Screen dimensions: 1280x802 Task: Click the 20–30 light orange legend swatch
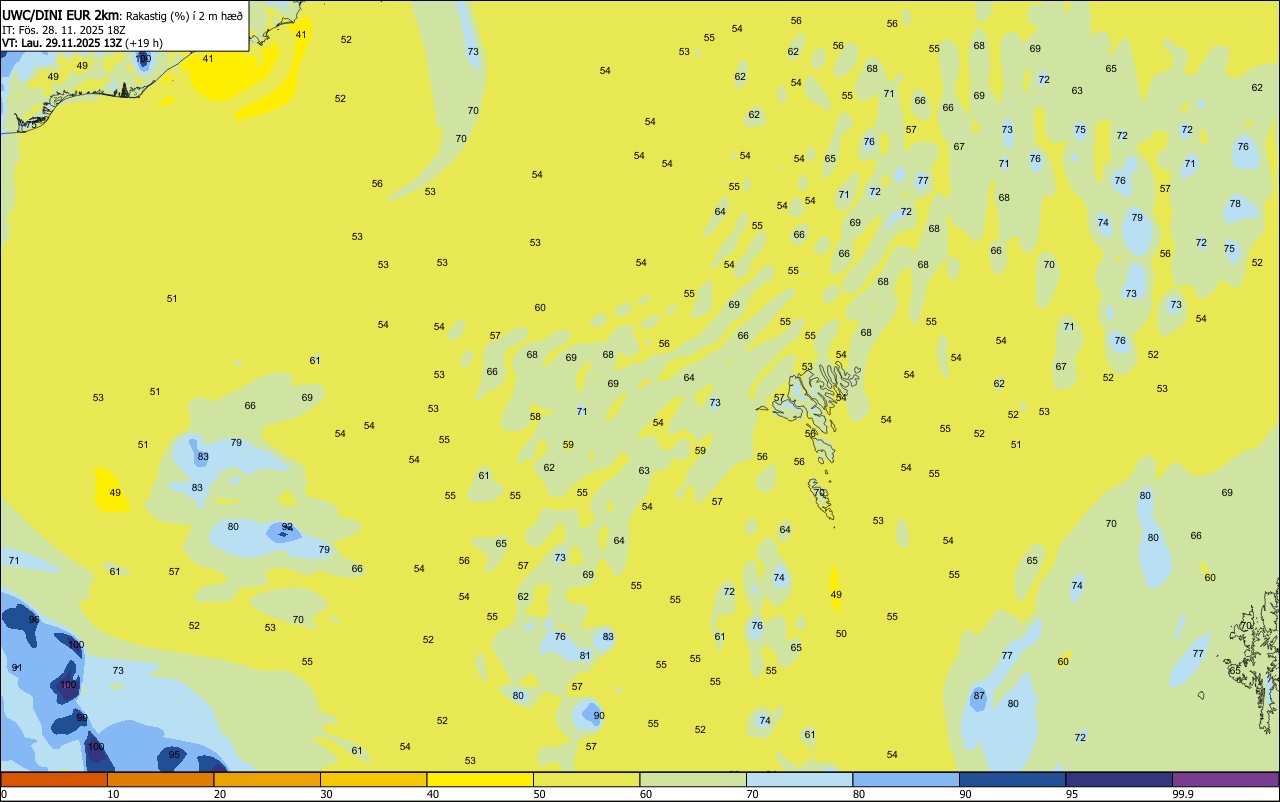[267, 779]
